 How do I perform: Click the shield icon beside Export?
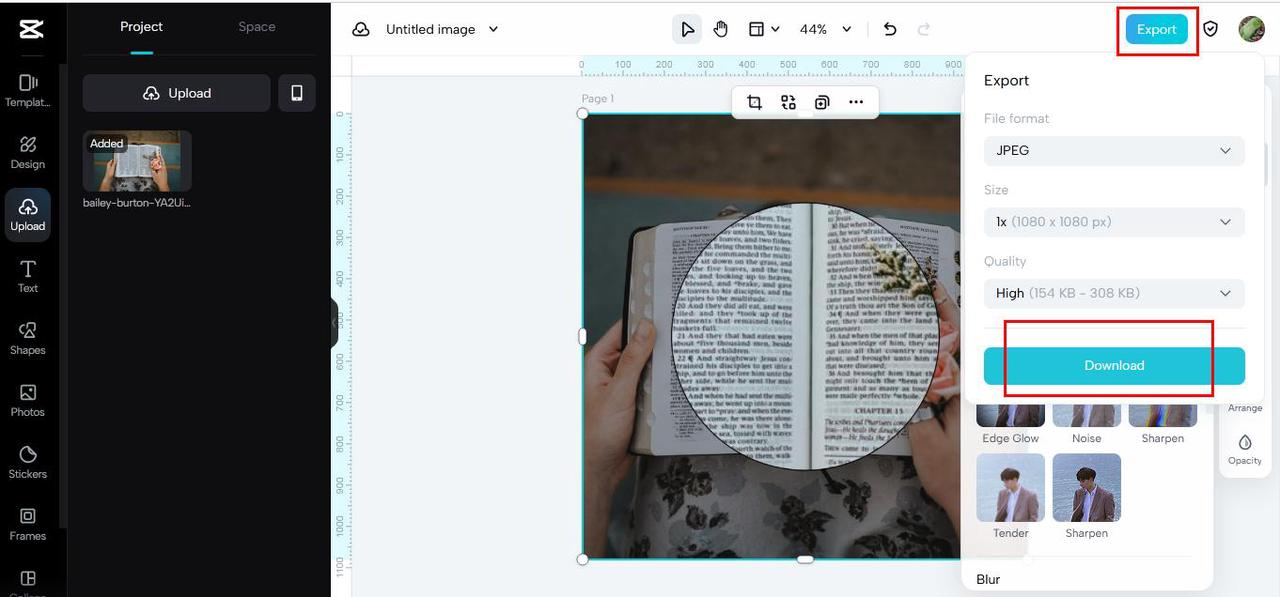pos(1211,29)
